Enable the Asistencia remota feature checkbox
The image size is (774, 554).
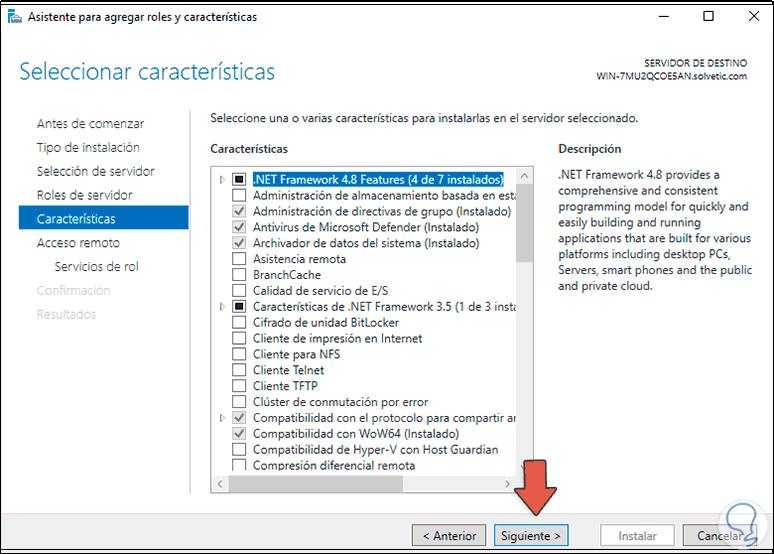pyautogui.click(x=239, y=259)
